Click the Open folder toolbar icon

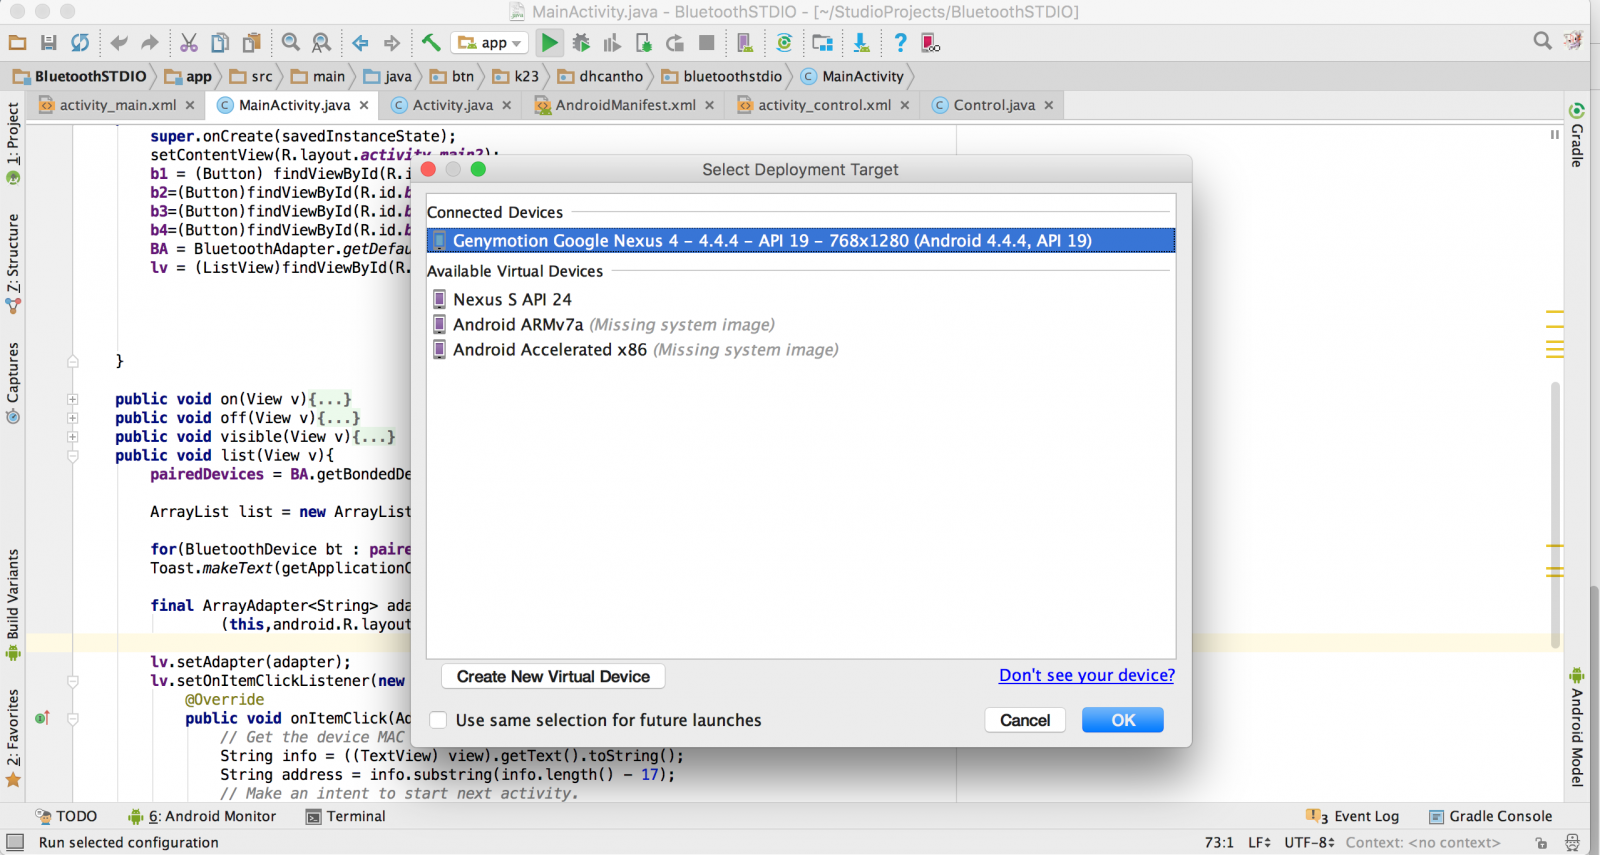[x=17, y=43]
